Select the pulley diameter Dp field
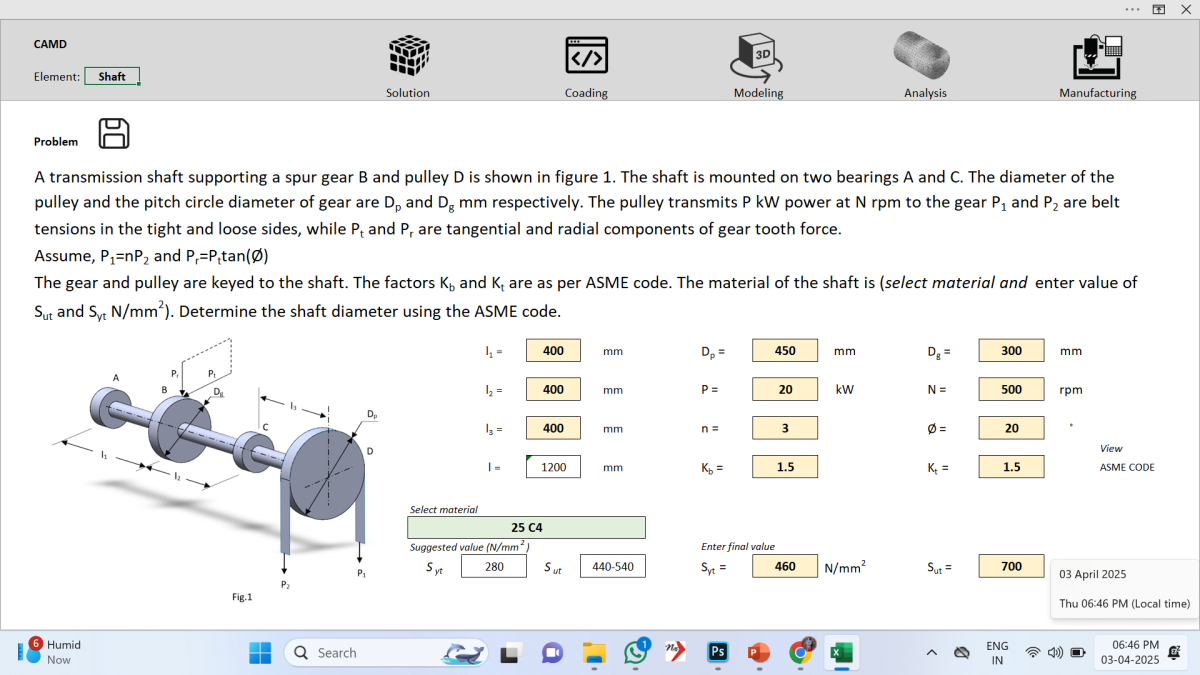Screen dimensions: 1200x675 click(785, 351)
